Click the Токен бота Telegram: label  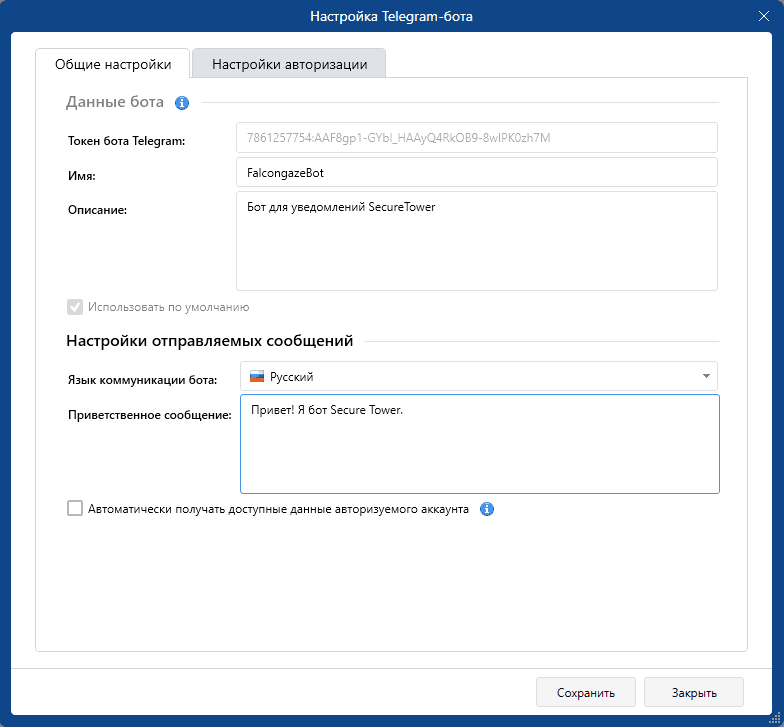126,141
